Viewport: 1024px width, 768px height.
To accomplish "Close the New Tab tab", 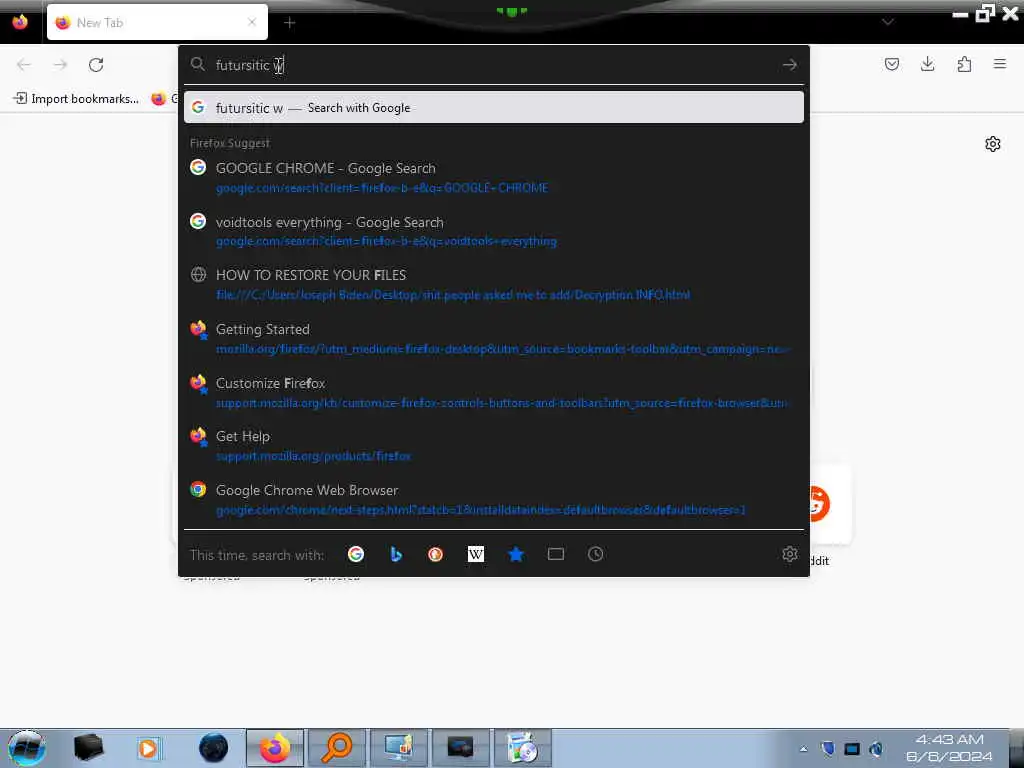I will pyautogui.click(x=252, y=22).
